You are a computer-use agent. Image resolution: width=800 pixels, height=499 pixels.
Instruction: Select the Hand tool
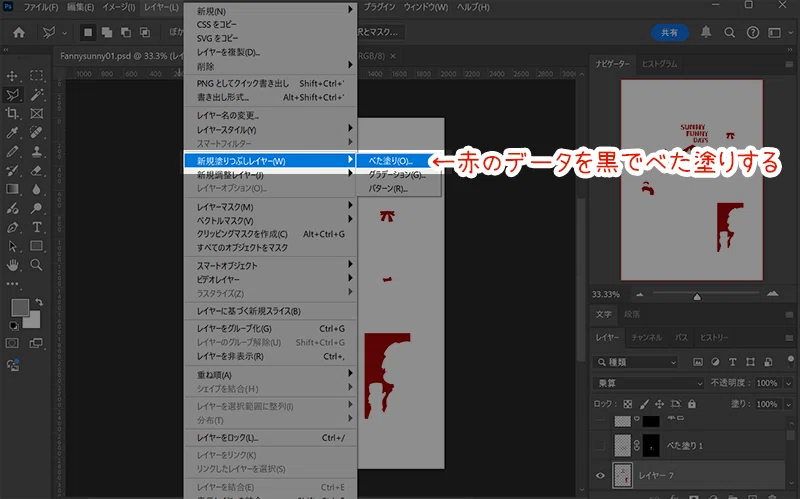pos(12,265)
